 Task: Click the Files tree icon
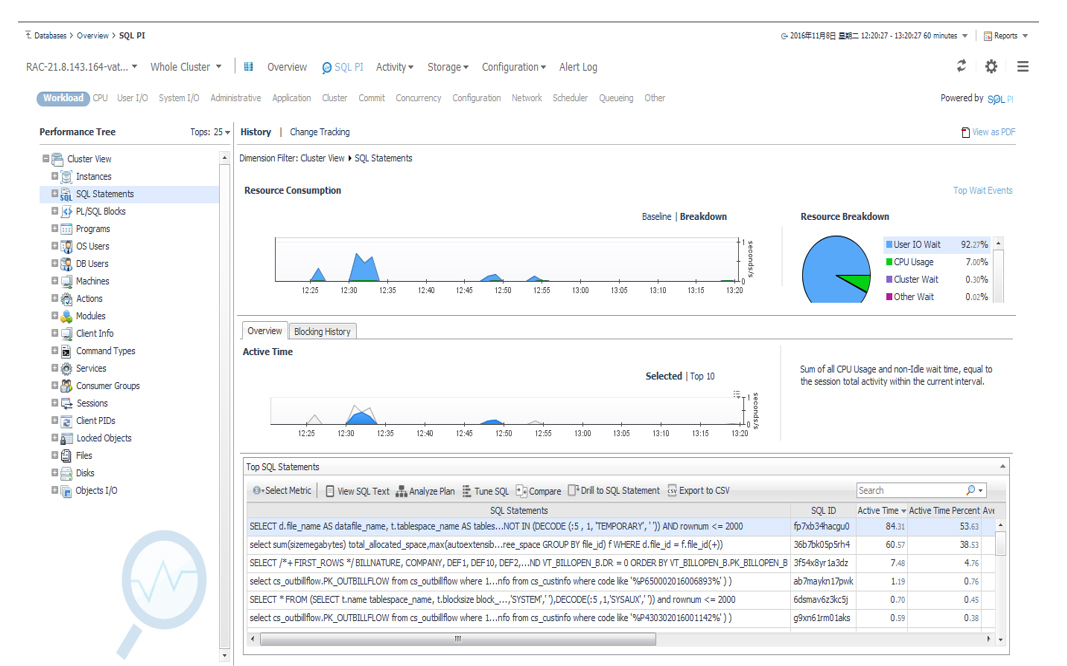coord(66,456)
